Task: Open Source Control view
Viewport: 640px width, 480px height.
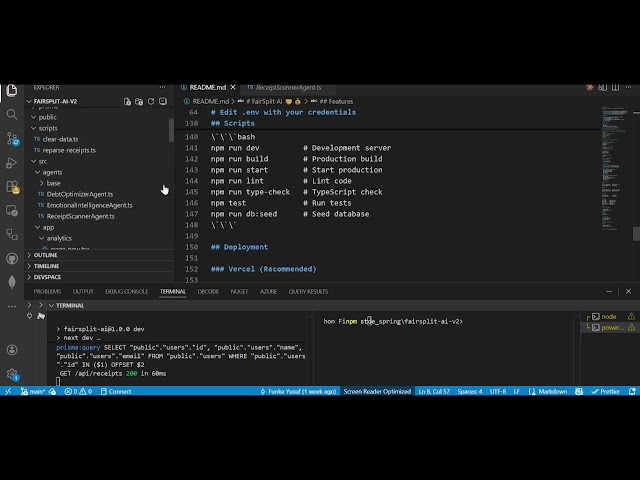Action: [x=12, y=138]
